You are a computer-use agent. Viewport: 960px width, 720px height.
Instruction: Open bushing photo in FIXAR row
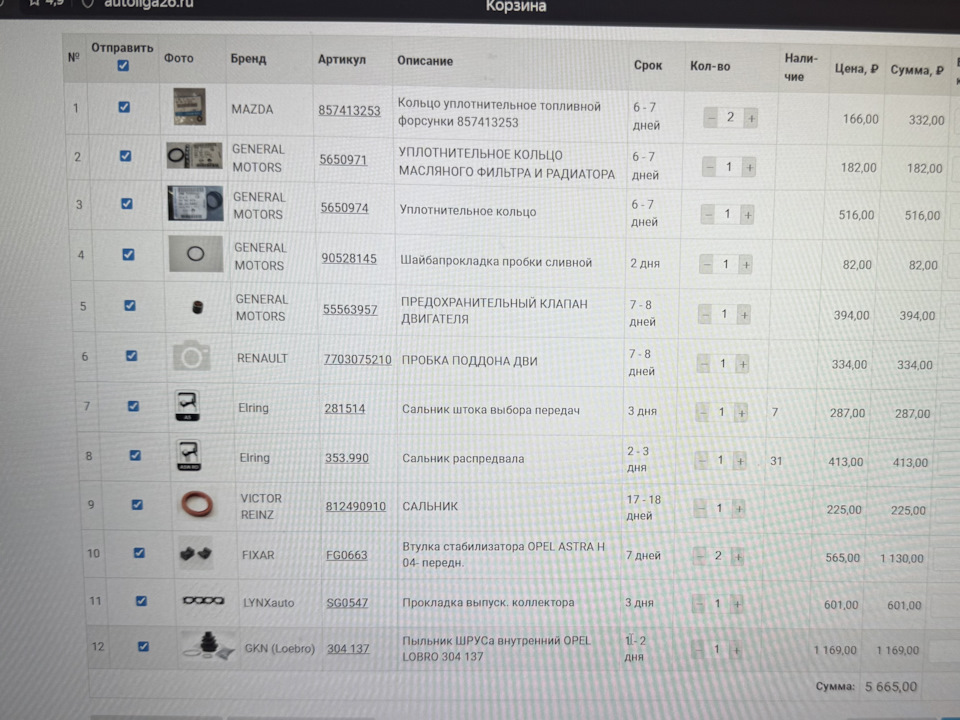click(x=196, y=553)
